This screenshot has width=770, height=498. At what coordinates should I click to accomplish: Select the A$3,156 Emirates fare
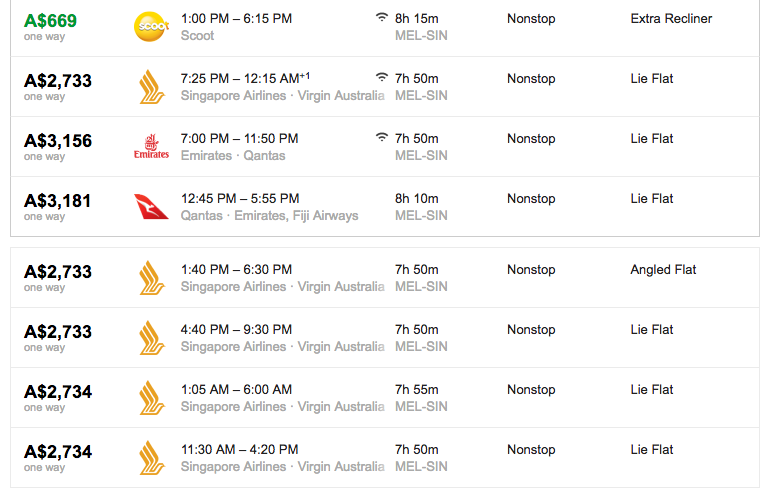(58, 141)
